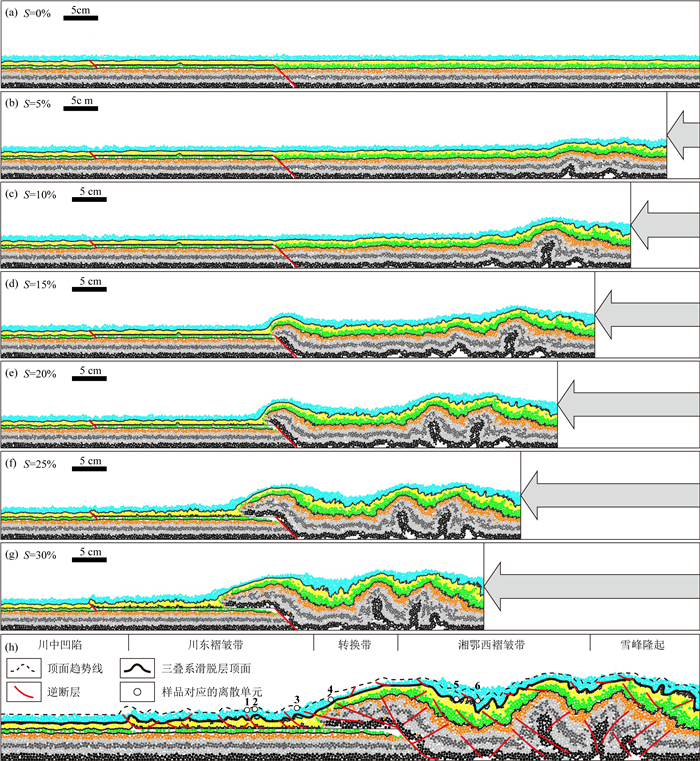Select the 湘鄂西褶皱带 zone header

(x=492, y=644)
